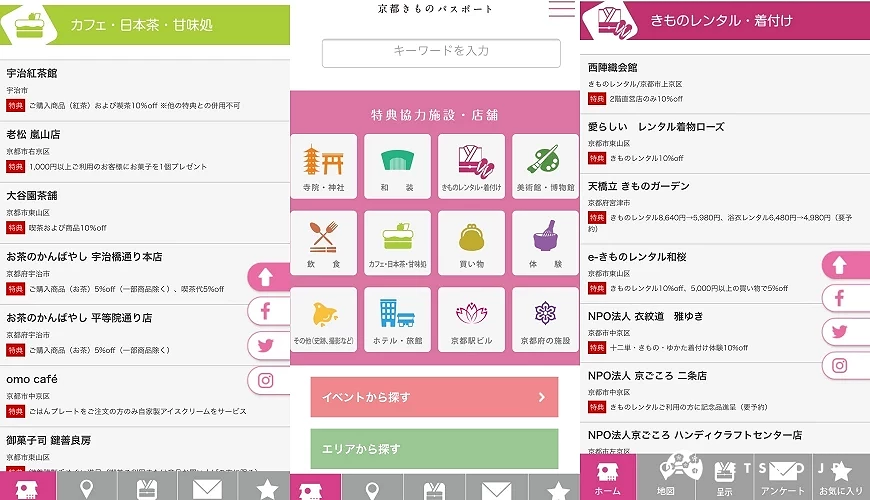Open the 飲食 dining category
Screen dimensions: 870x500
[x=323, y=243]
